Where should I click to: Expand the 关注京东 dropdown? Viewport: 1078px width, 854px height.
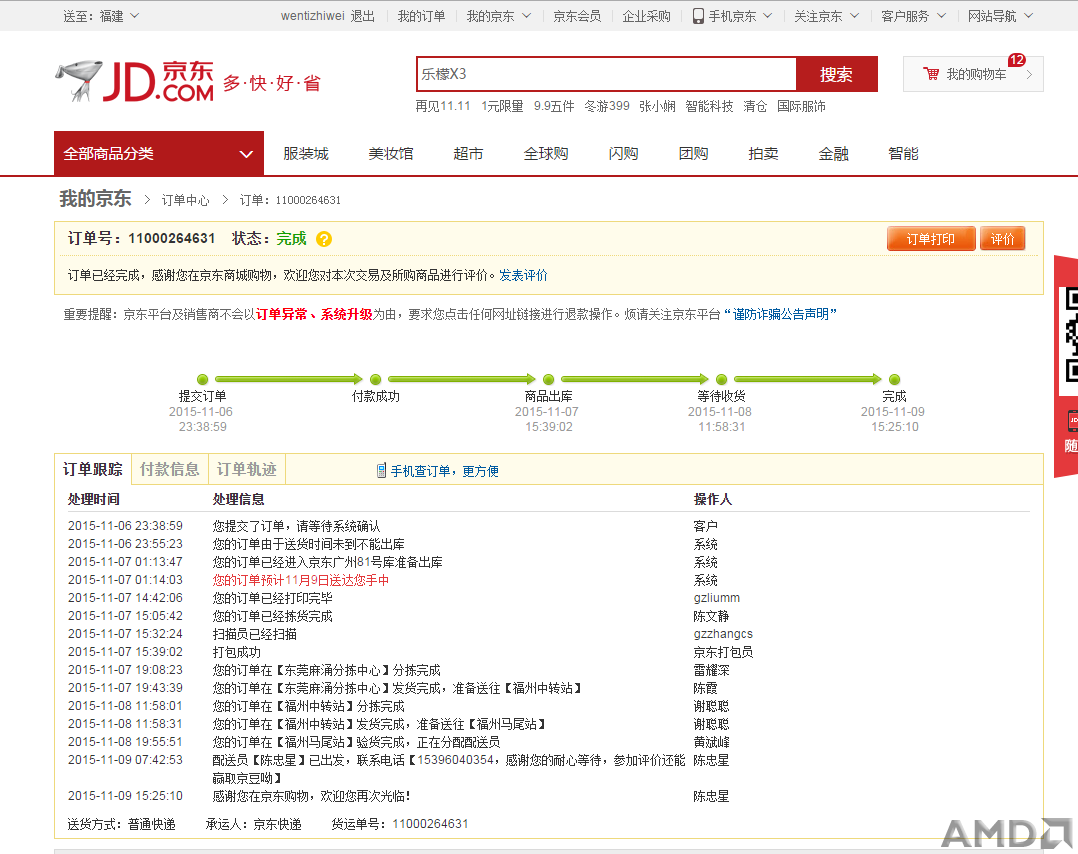[x=826, y=16]
